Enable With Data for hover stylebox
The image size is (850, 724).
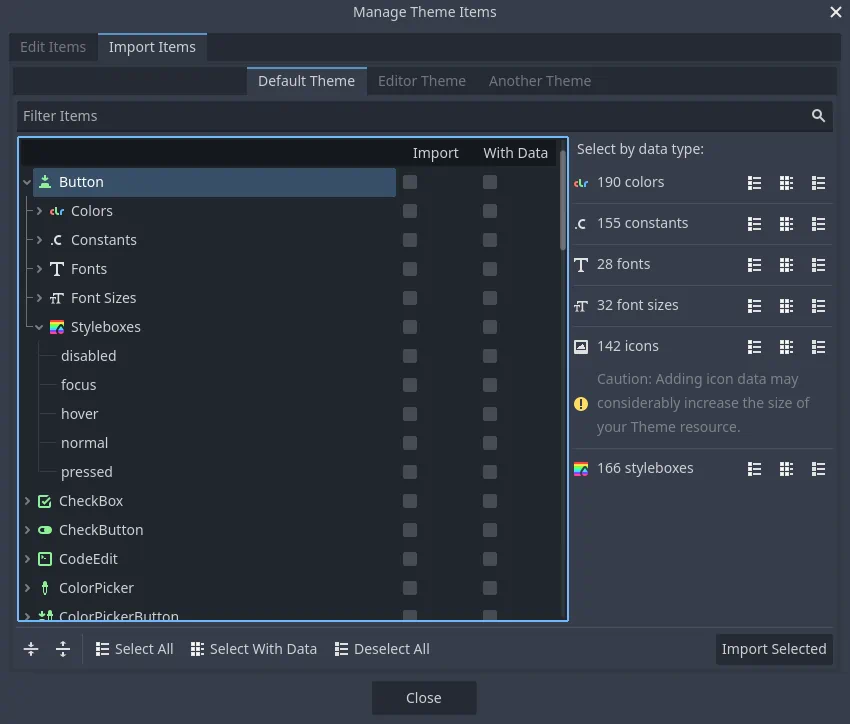[490, 414]
